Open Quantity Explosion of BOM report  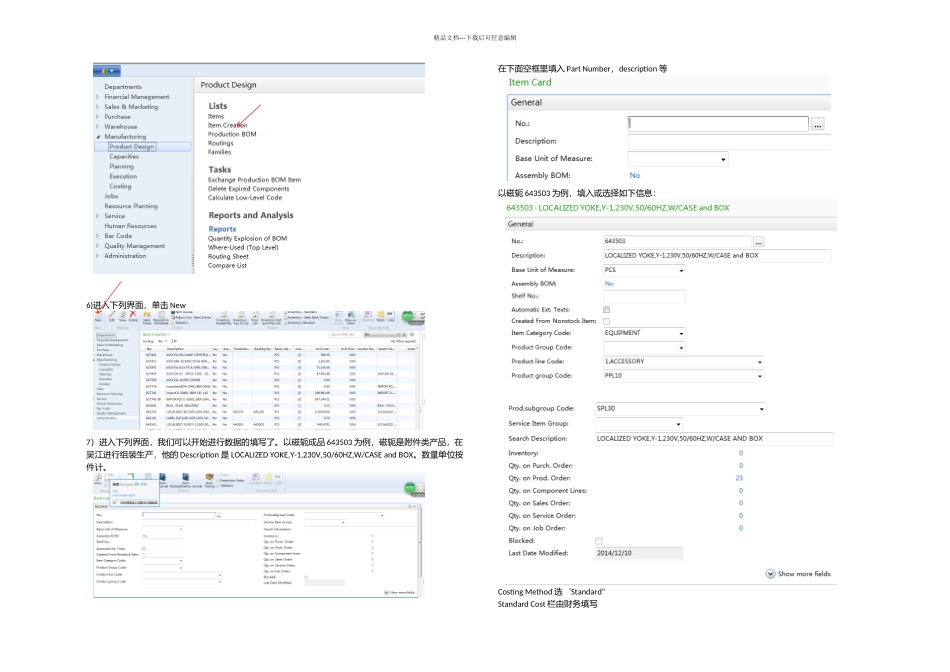point(247,239)
